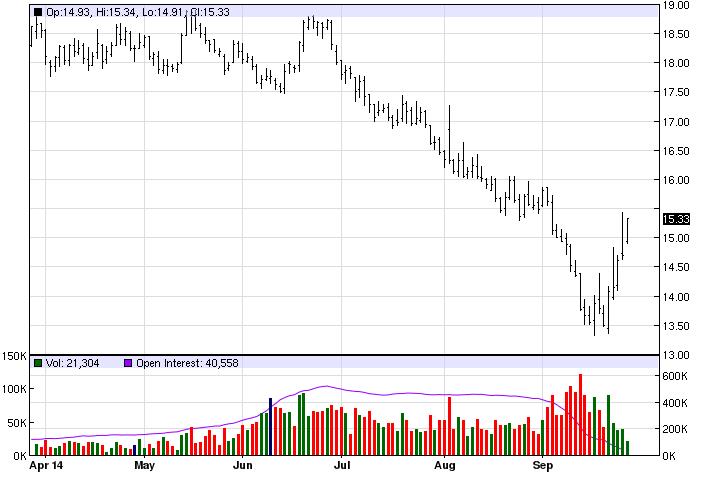Screen dimensions: 708x482
Task: Click the 18.00 price axis label
Action: [x=676, y=63]
